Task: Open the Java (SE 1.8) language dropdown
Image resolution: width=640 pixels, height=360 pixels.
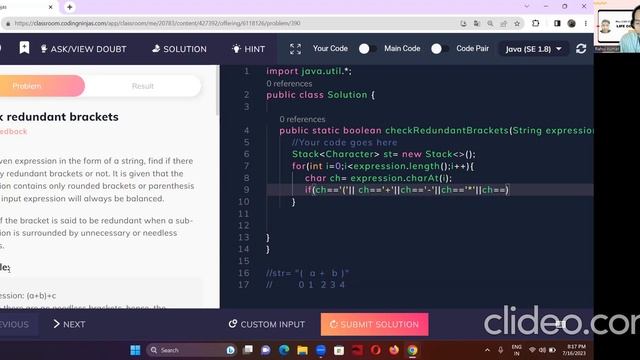Action: tap(533, 49)
